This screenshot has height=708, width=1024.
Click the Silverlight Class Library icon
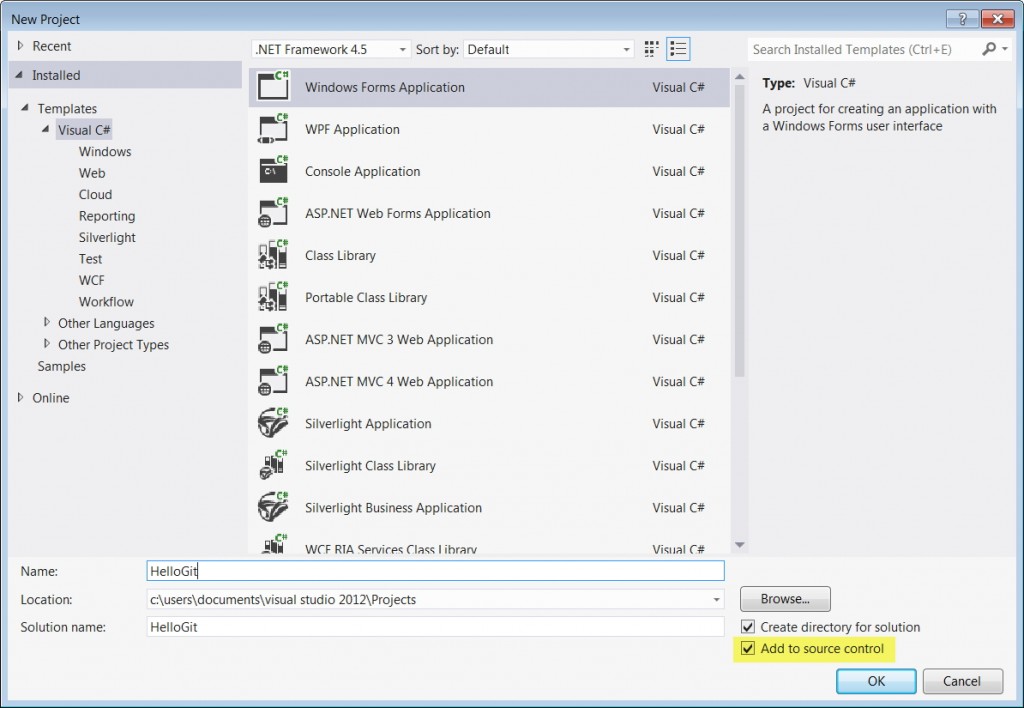click(x=273, y=465)
